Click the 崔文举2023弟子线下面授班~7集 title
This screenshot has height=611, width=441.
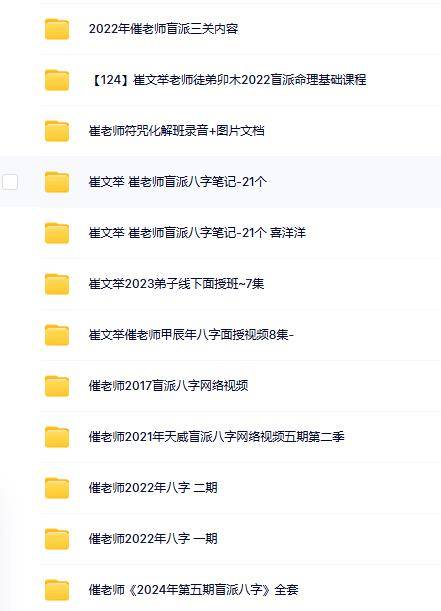[176, 284]
